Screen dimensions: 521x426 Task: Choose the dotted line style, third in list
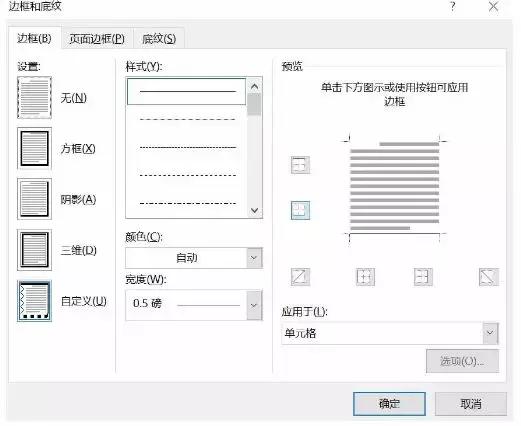[187, 147]
